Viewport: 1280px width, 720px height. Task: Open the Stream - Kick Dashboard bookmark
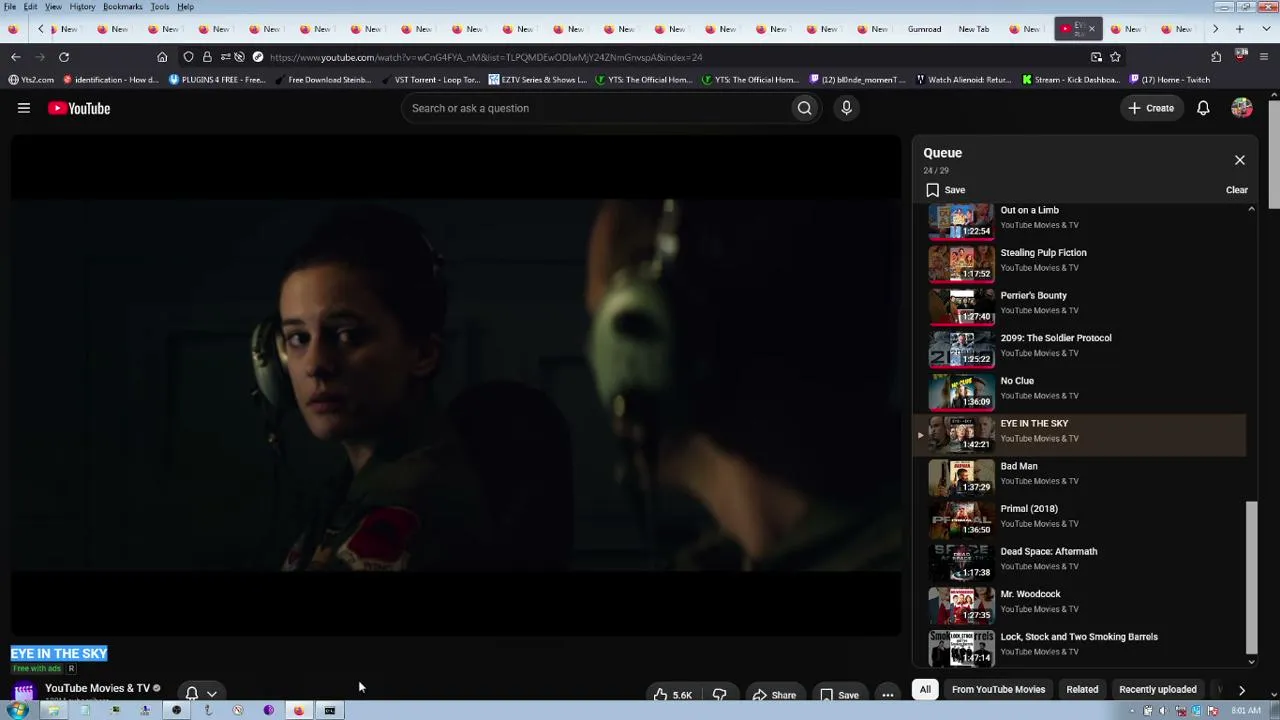click(1069, 80)
